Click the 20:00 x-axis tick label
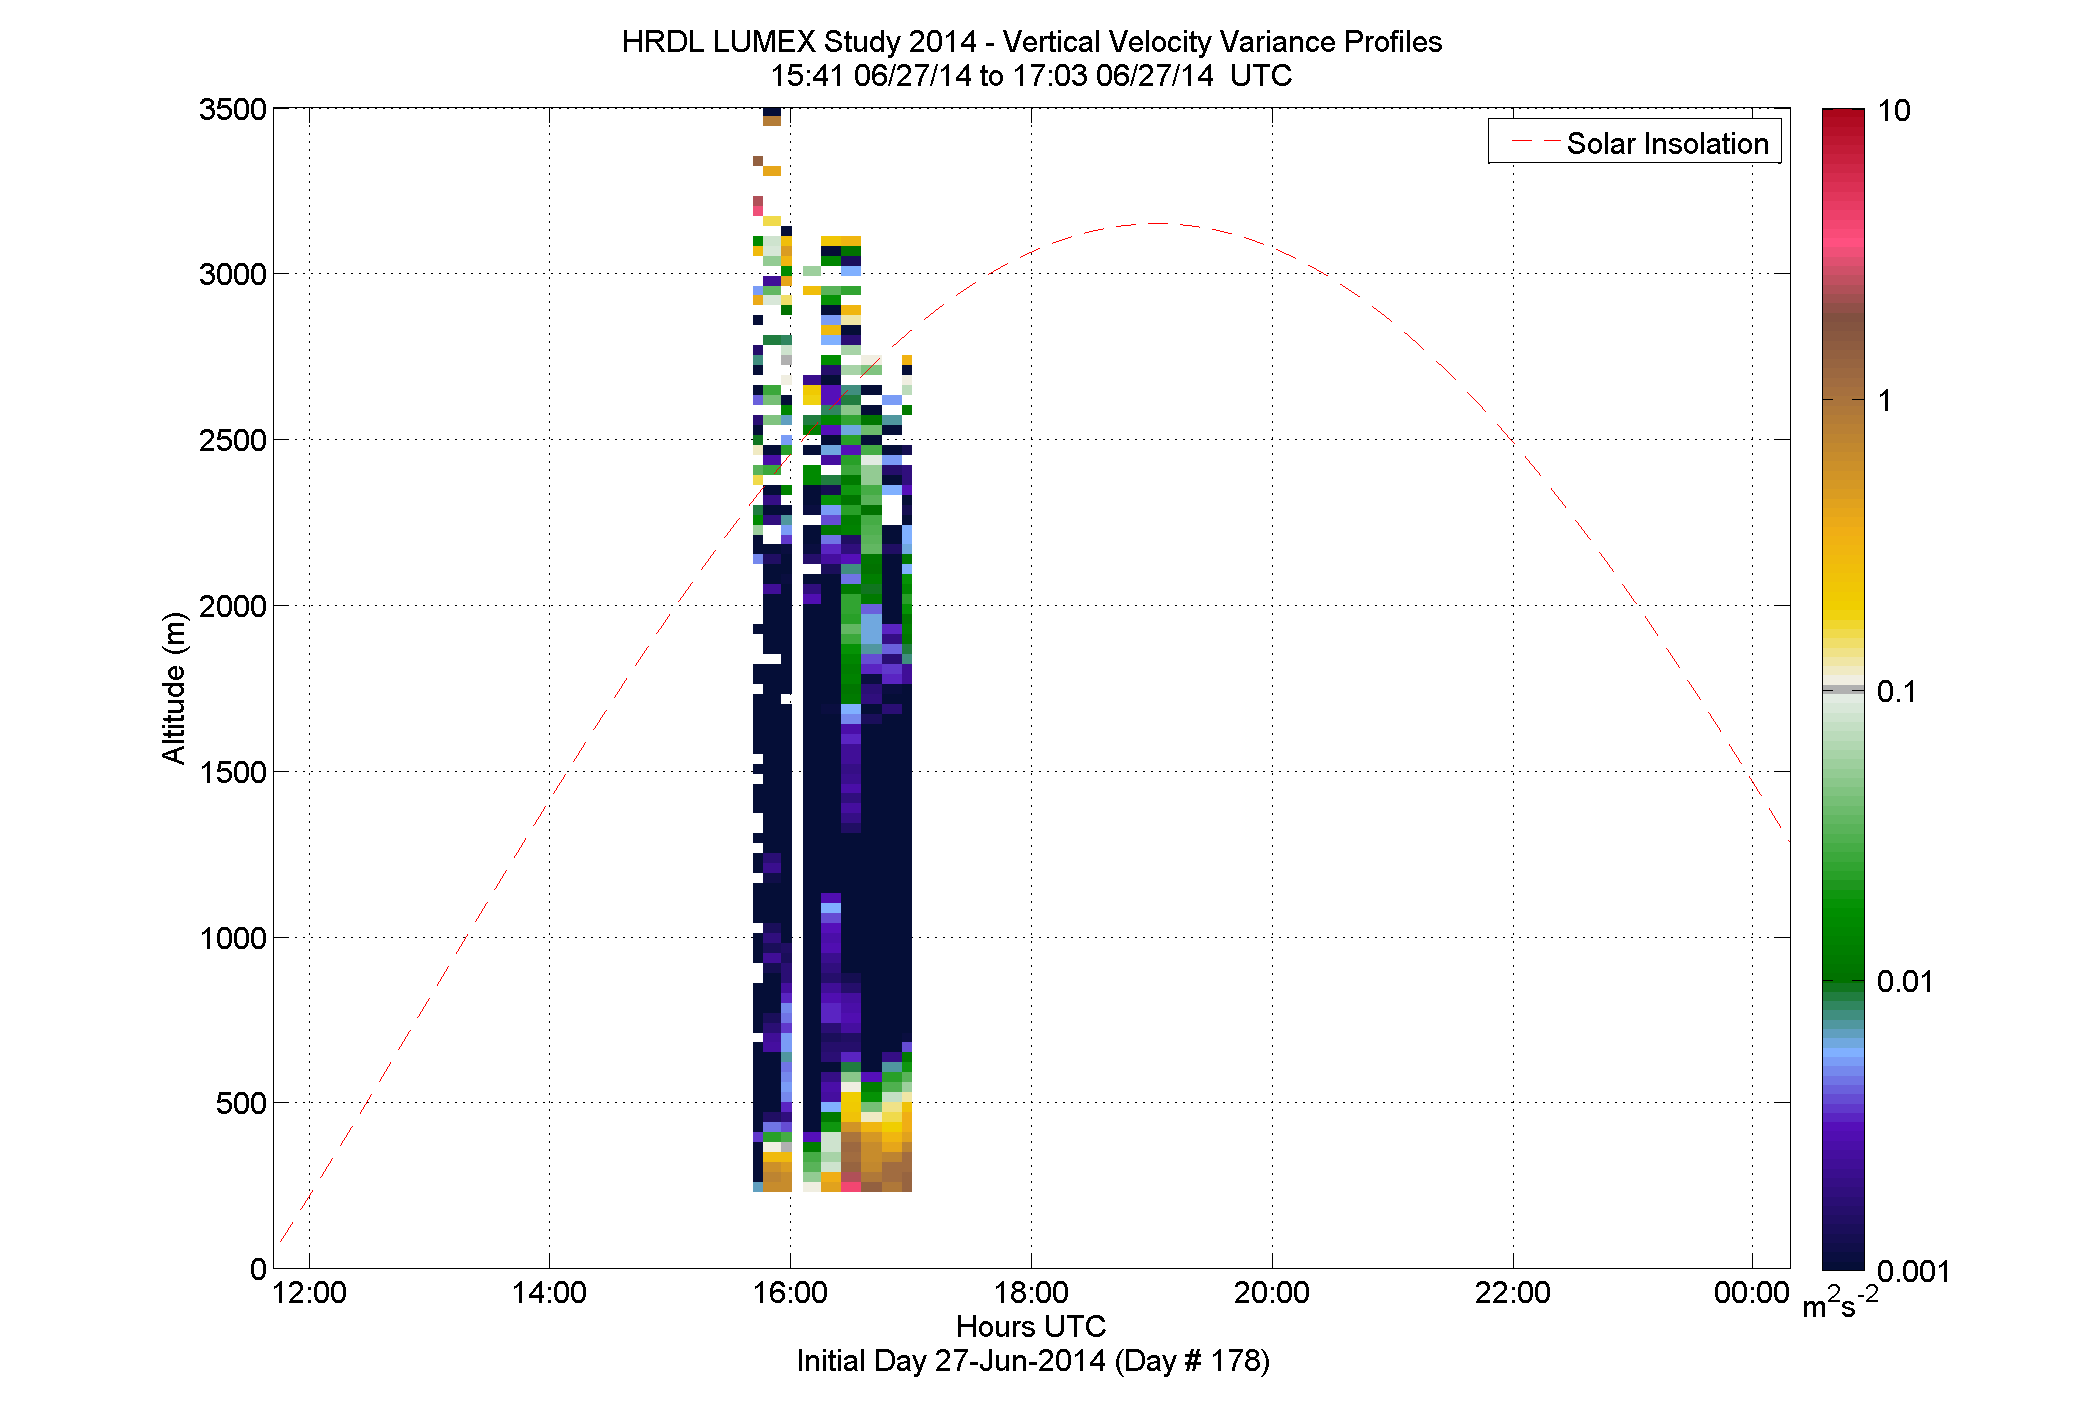Screen dimensions: 2098x1425 [x=1271, y=1292]
